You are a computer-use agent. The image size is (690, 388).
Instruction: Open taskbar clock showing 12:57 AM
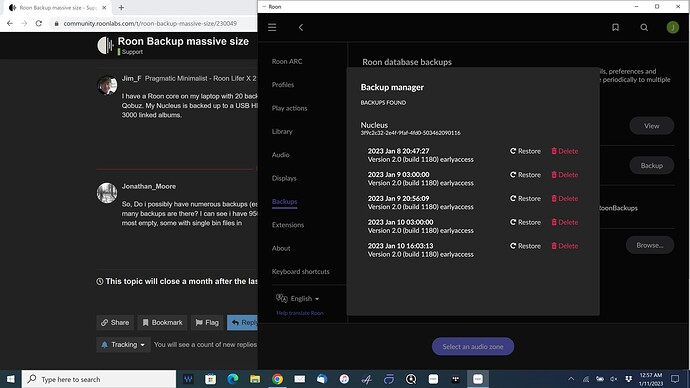coord(651,379)
